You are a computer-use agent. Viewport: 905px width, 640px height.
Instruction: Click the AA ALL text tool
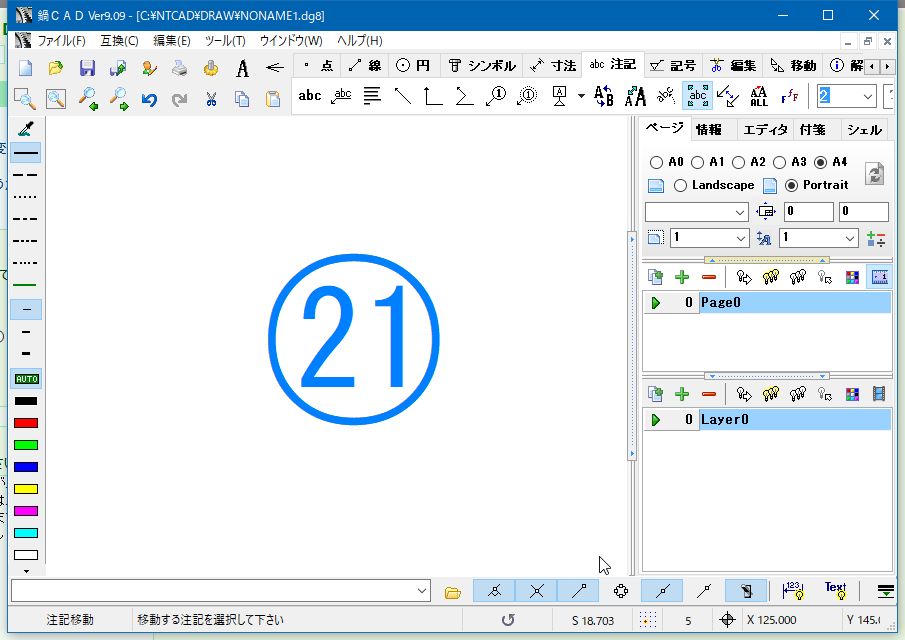[x=758, y=96]
